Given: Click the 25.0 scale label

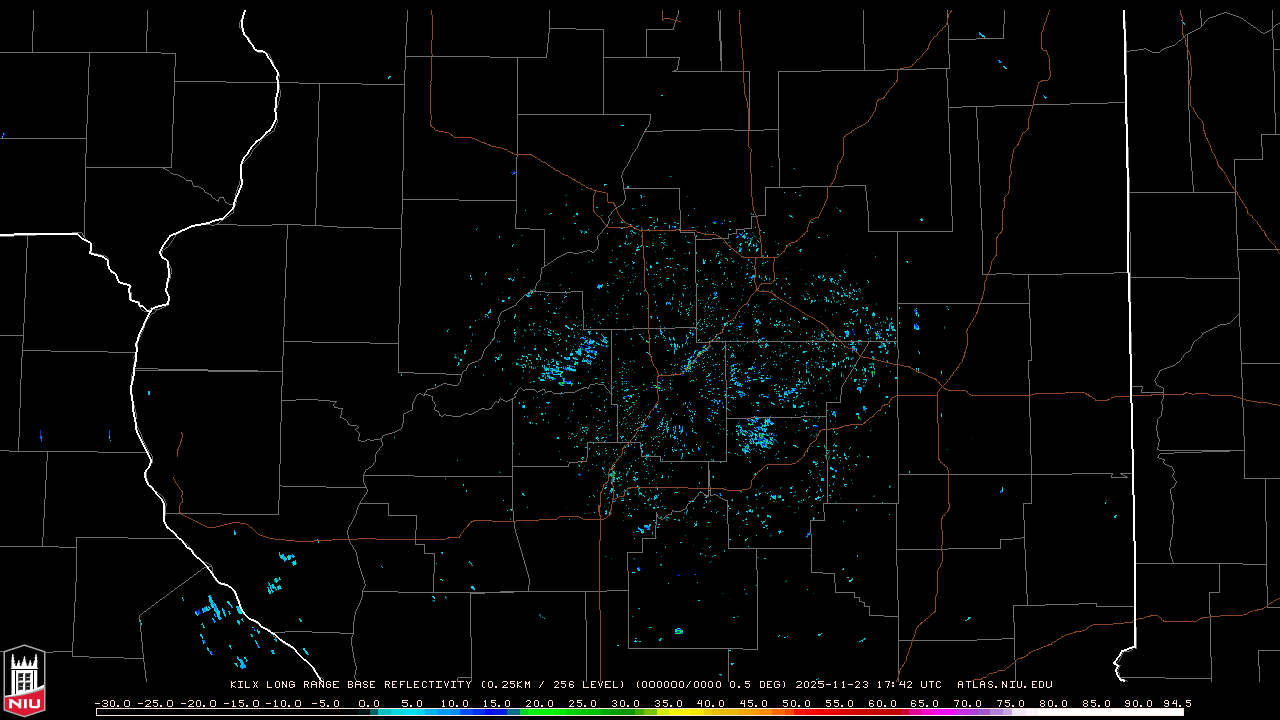Looking at the screenshot, I should 583,703.
